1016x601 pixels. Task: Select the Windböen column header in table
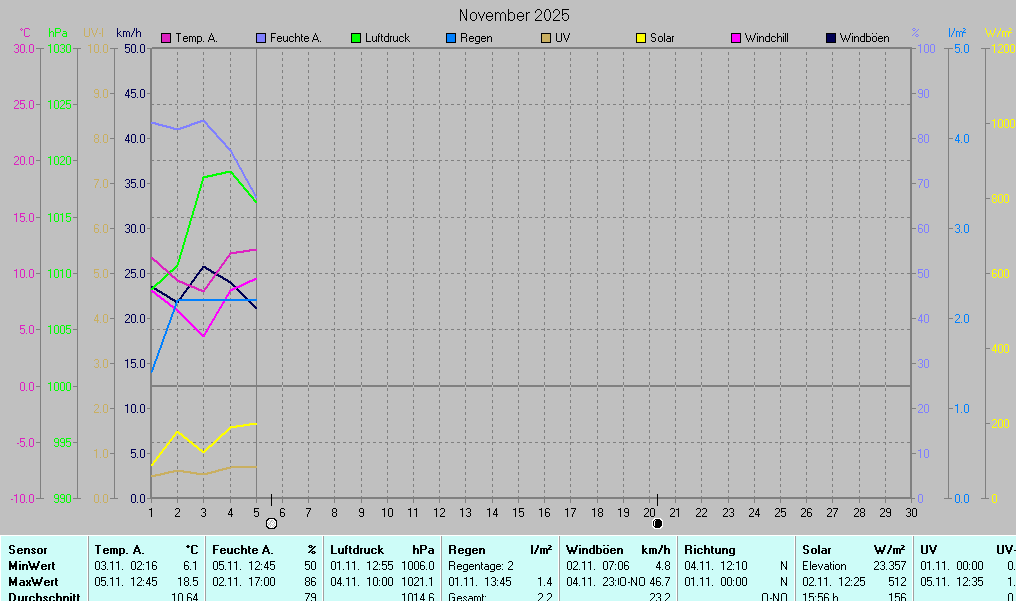pos(595,550)
